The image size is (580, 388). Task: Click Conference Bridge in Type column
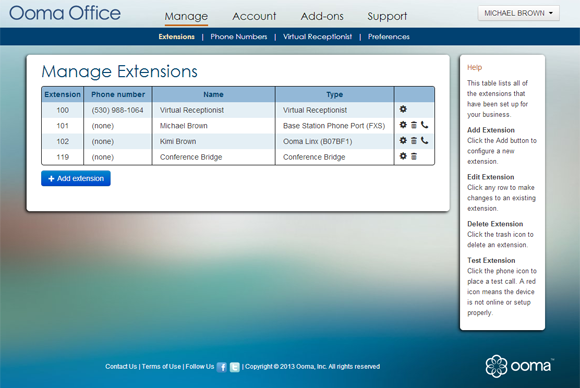(x=314, y=157)
